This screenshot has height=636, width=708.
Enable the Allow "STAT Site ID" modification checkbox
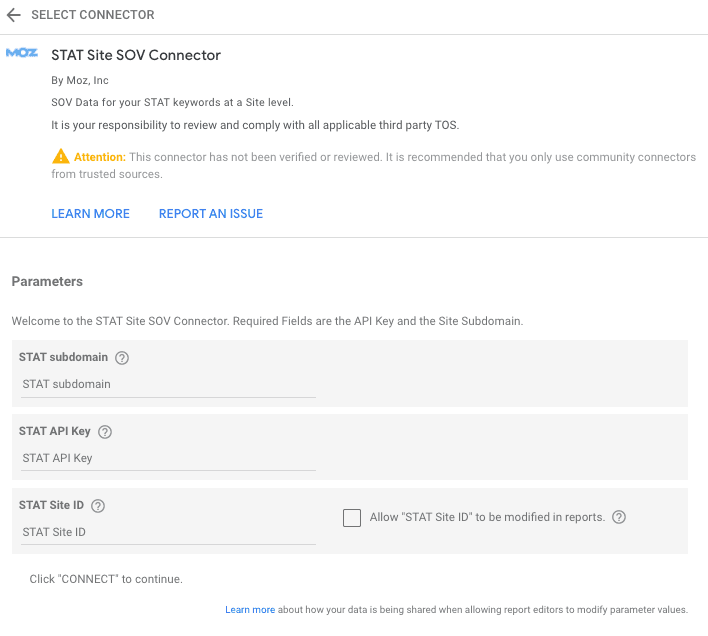352,518
